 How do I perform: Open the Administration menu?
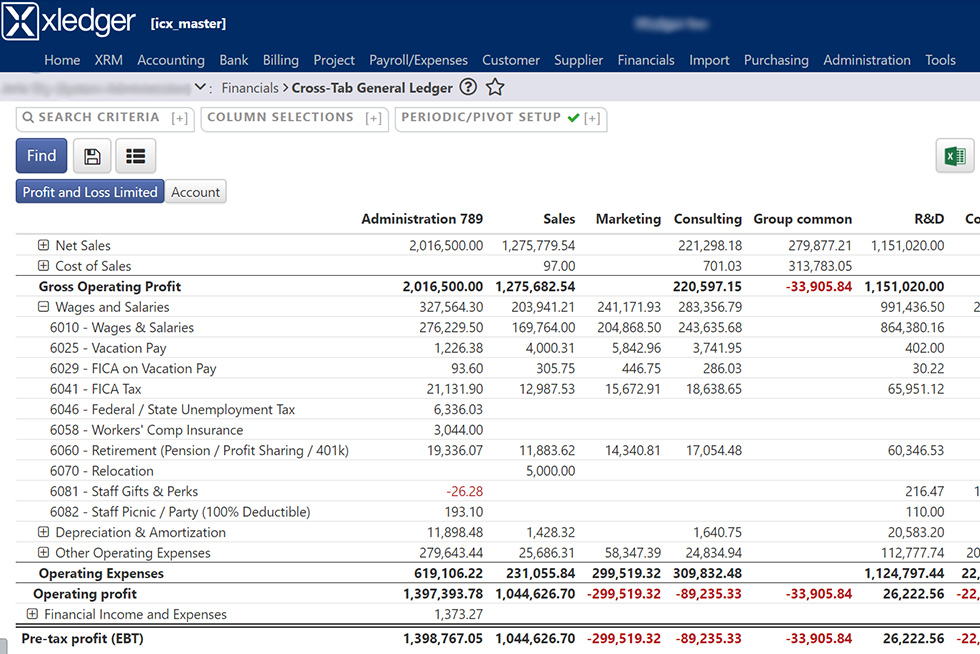(867, 60)
